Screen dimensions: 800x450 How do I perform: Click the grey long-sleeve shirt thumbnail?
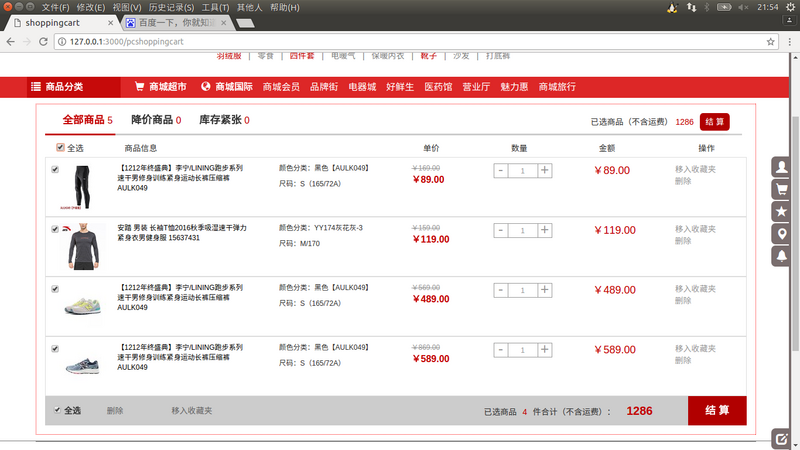coord(83,246)
